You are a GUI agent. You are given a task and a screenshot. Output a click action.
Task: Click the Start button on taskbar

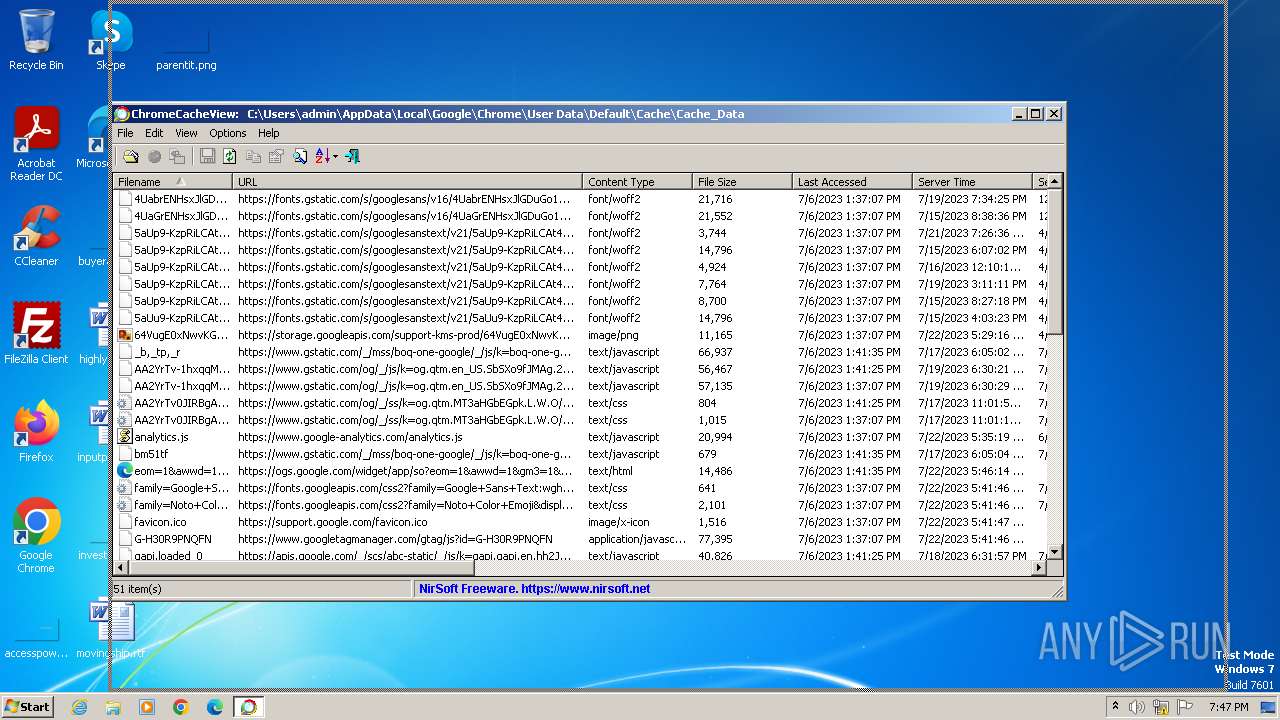pos(28,706)
